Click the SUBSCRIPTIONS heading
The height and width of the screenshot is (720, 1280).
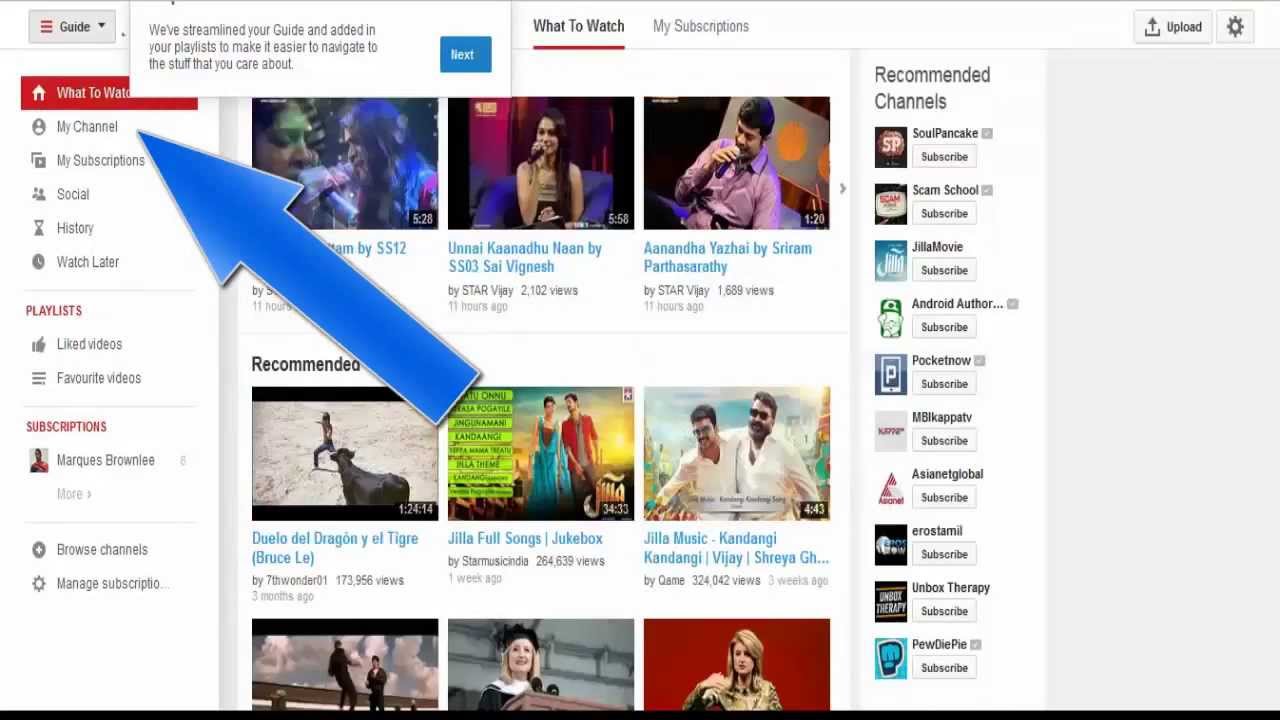66,427
